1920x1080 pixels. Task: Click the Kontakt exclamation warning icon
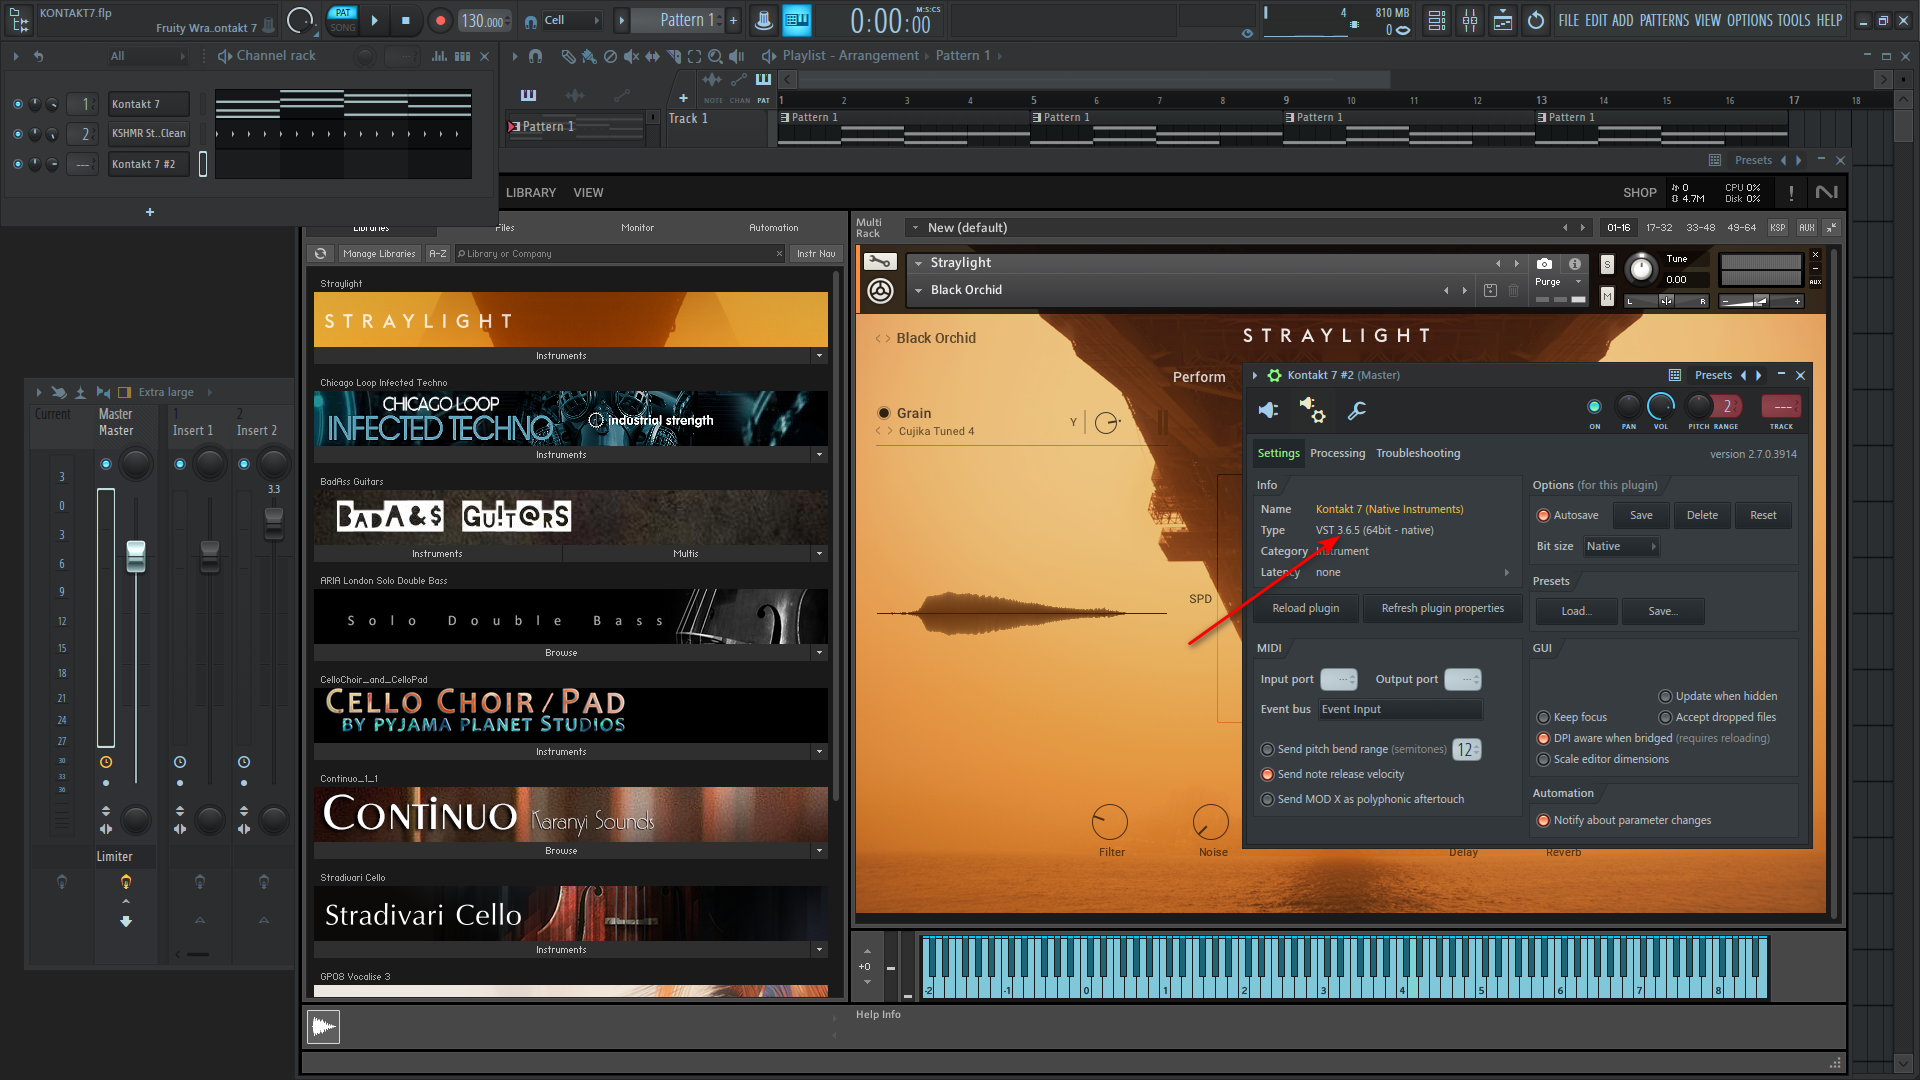click(1791, 193)
